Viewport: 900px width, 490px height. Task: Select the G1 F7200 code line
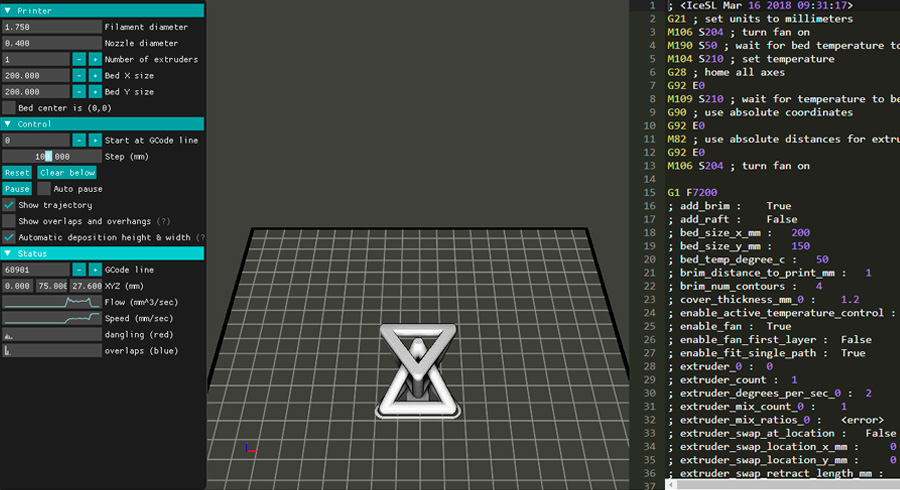[x=692, y=192]
